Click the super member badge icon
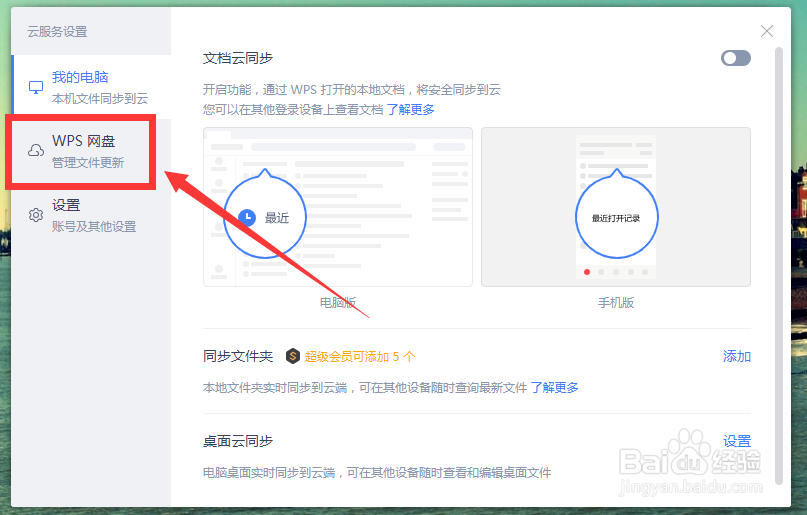The height and width of the screenshot is (515, 807). [293, 356]
